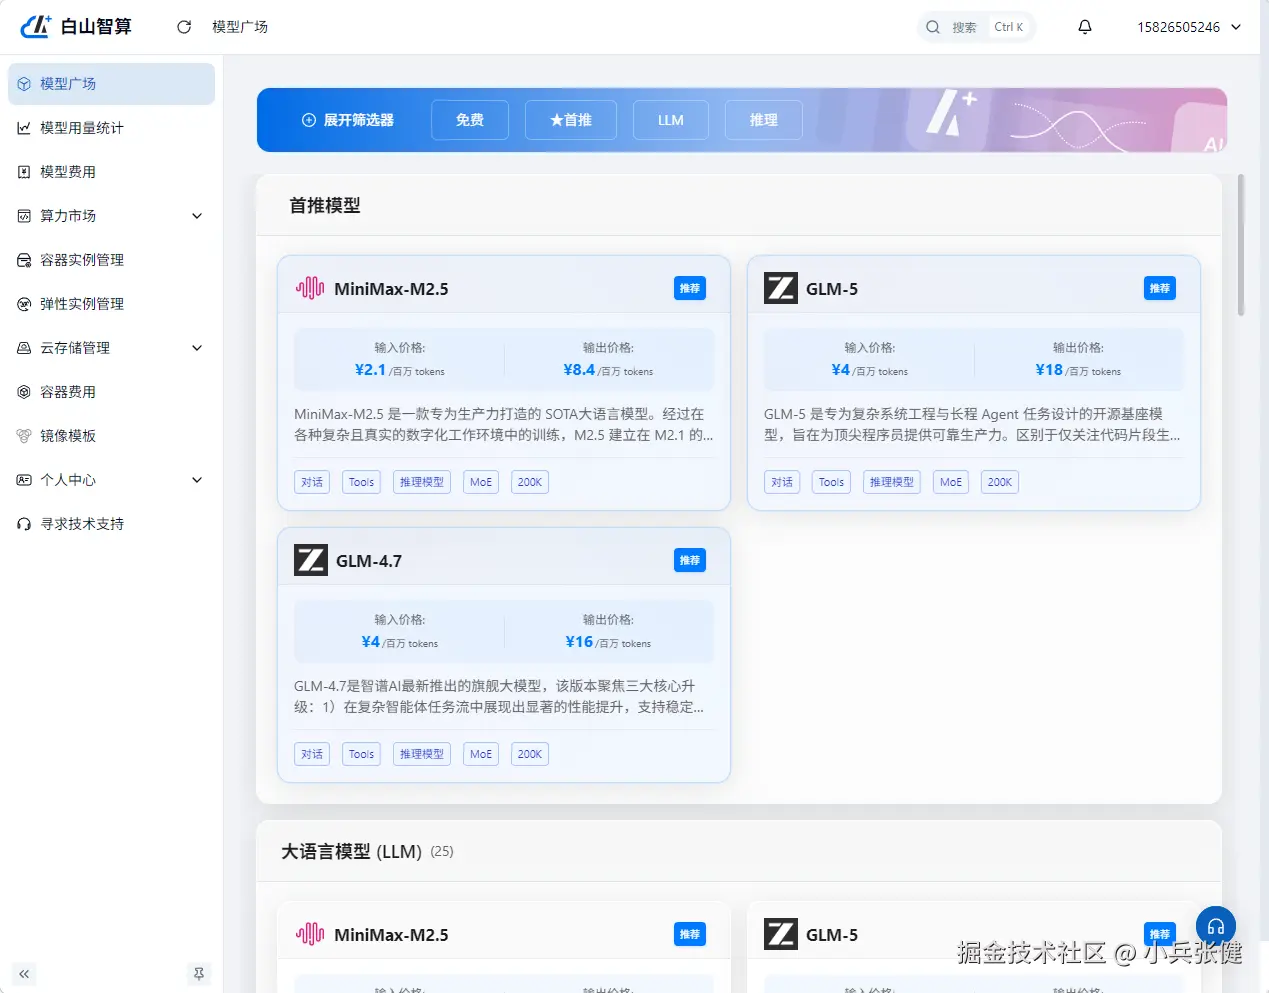Click the 模型费用 sidebar icon
Viewport: 1269px width, 993px height.
[x=24, y=172]
